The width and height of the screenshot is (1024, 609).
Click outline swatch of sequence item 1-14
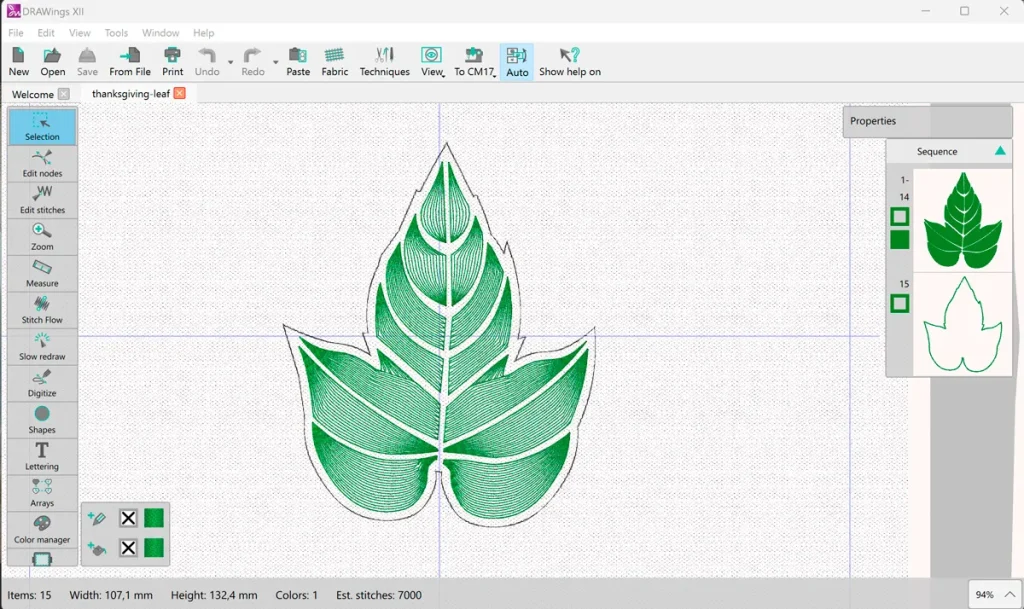pyautogui.click(x=899, y=217)
